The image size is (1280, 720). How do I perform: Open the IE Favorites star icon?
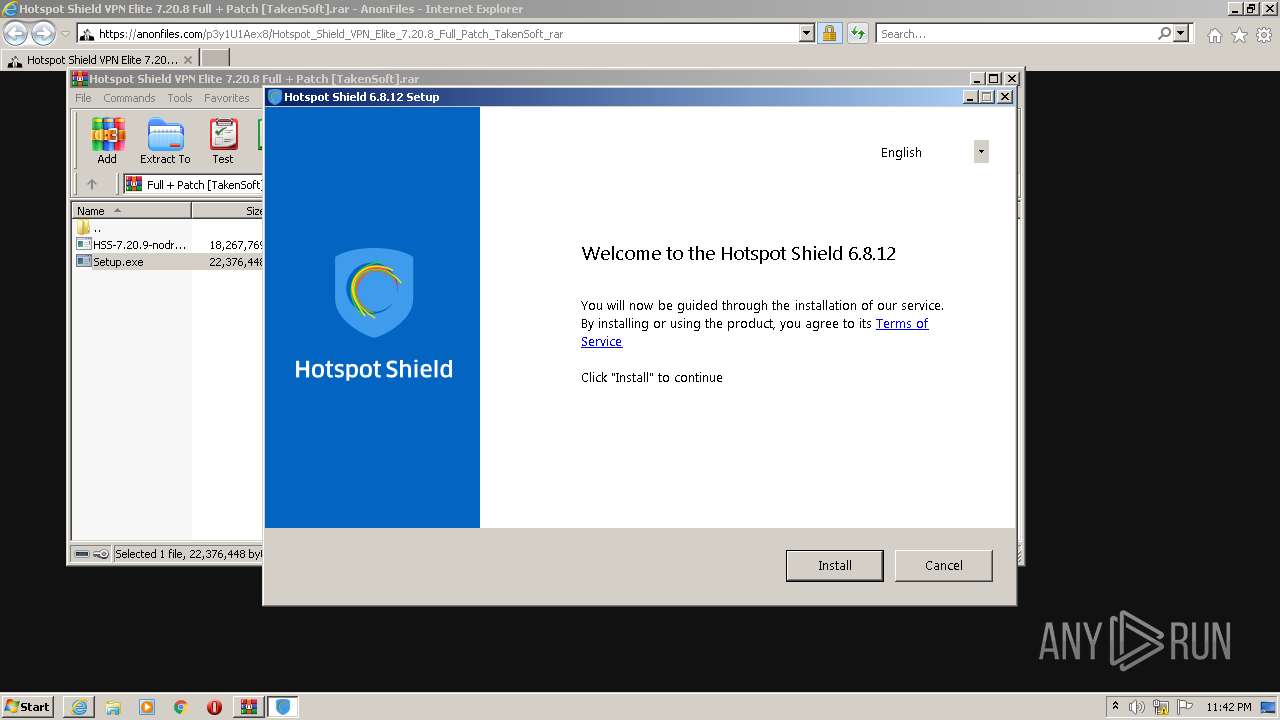(x=1239, y=35)
